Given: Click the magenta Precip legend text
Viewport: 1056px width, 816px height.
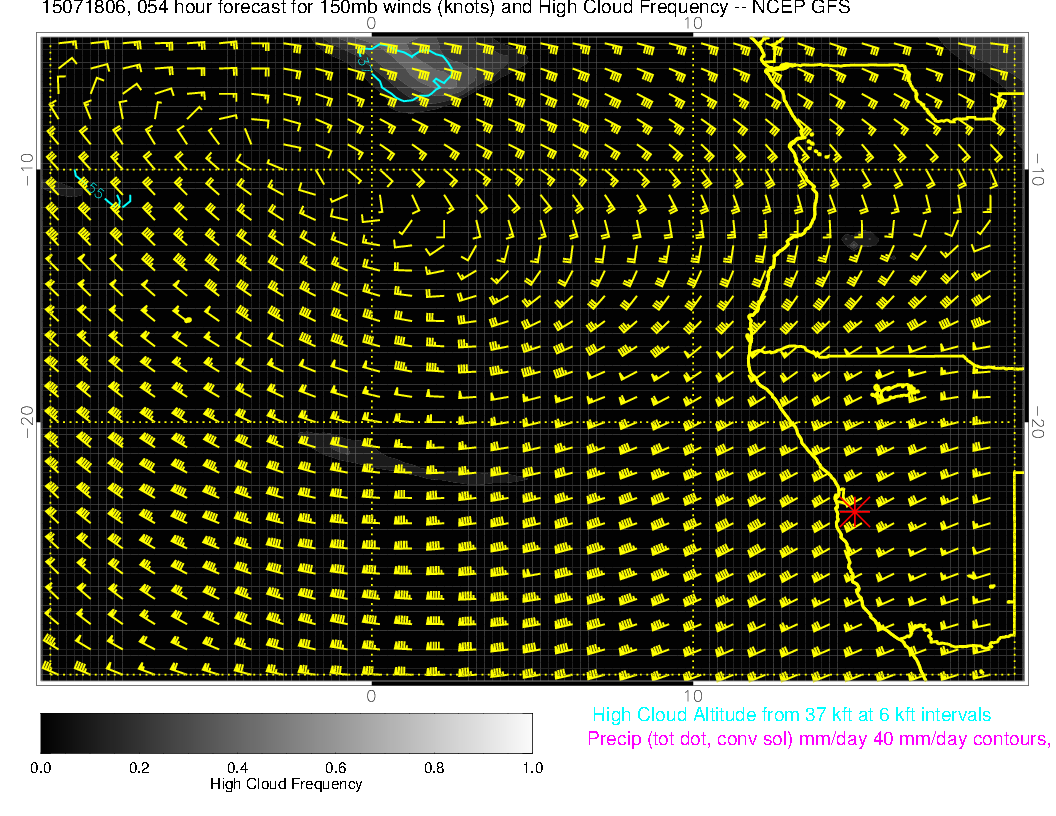Looking at the screenshot, I should (x=817, y=740).
